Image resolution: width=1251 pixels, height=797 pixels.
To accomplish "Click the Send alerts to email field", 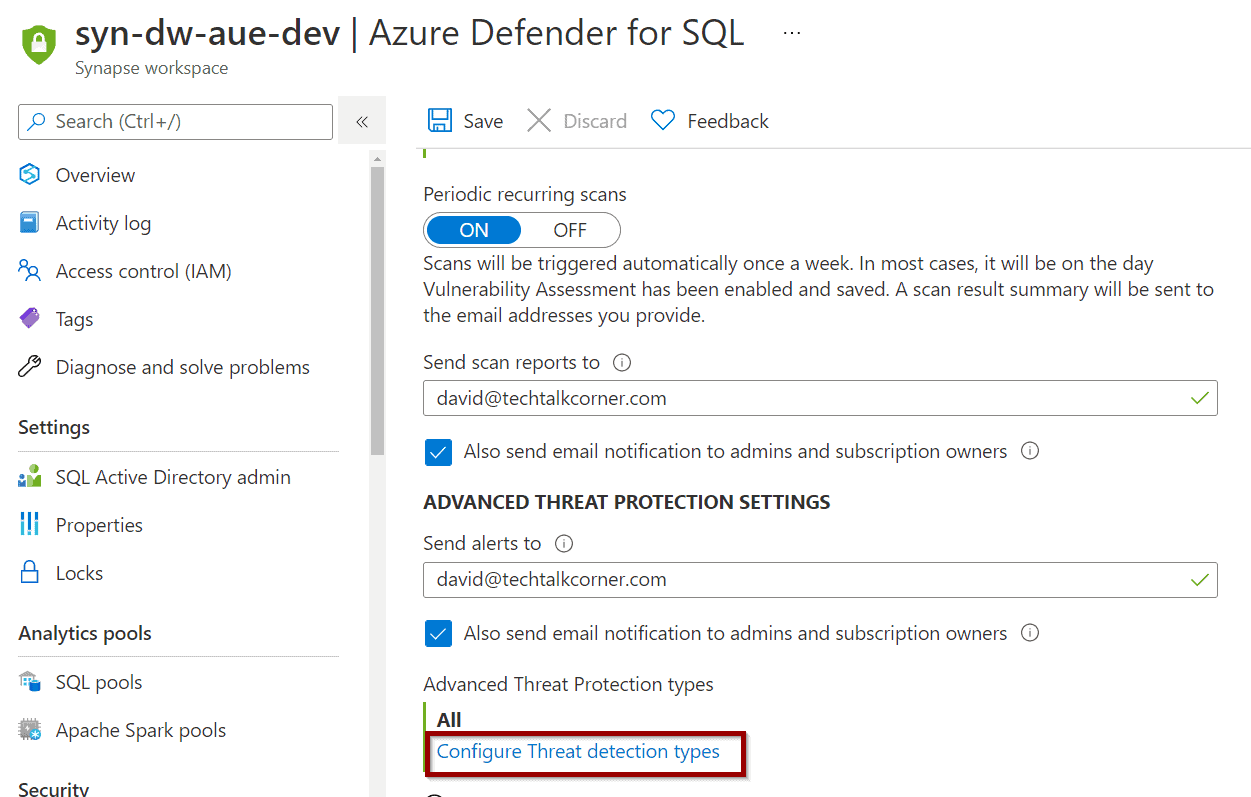I will tap(820, 579).
